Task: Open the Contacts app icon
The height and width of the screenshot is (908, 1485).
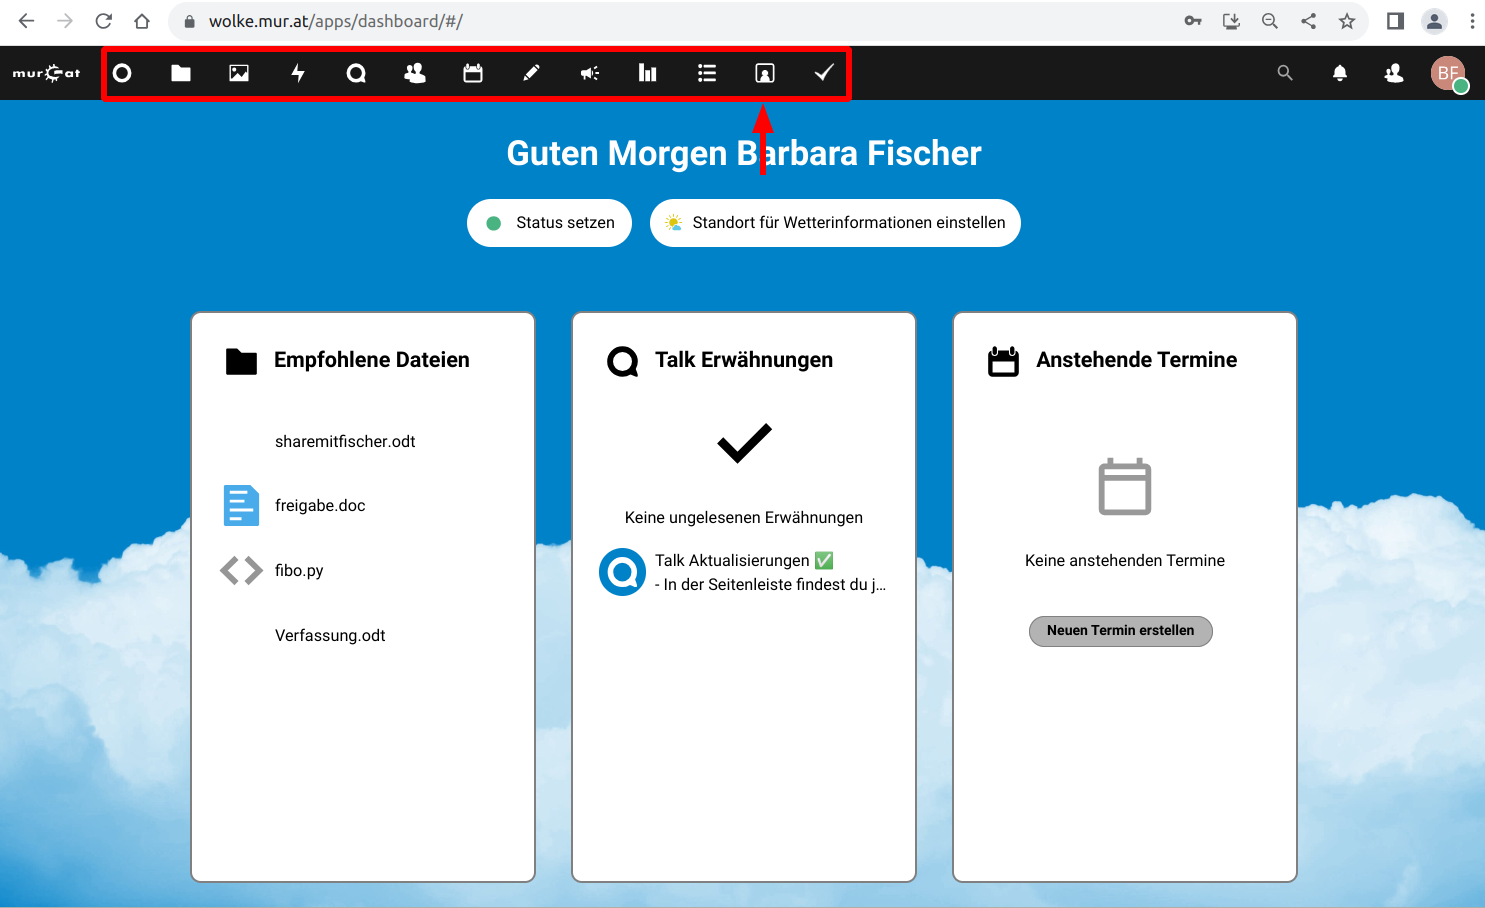Action: coord(414,73)
